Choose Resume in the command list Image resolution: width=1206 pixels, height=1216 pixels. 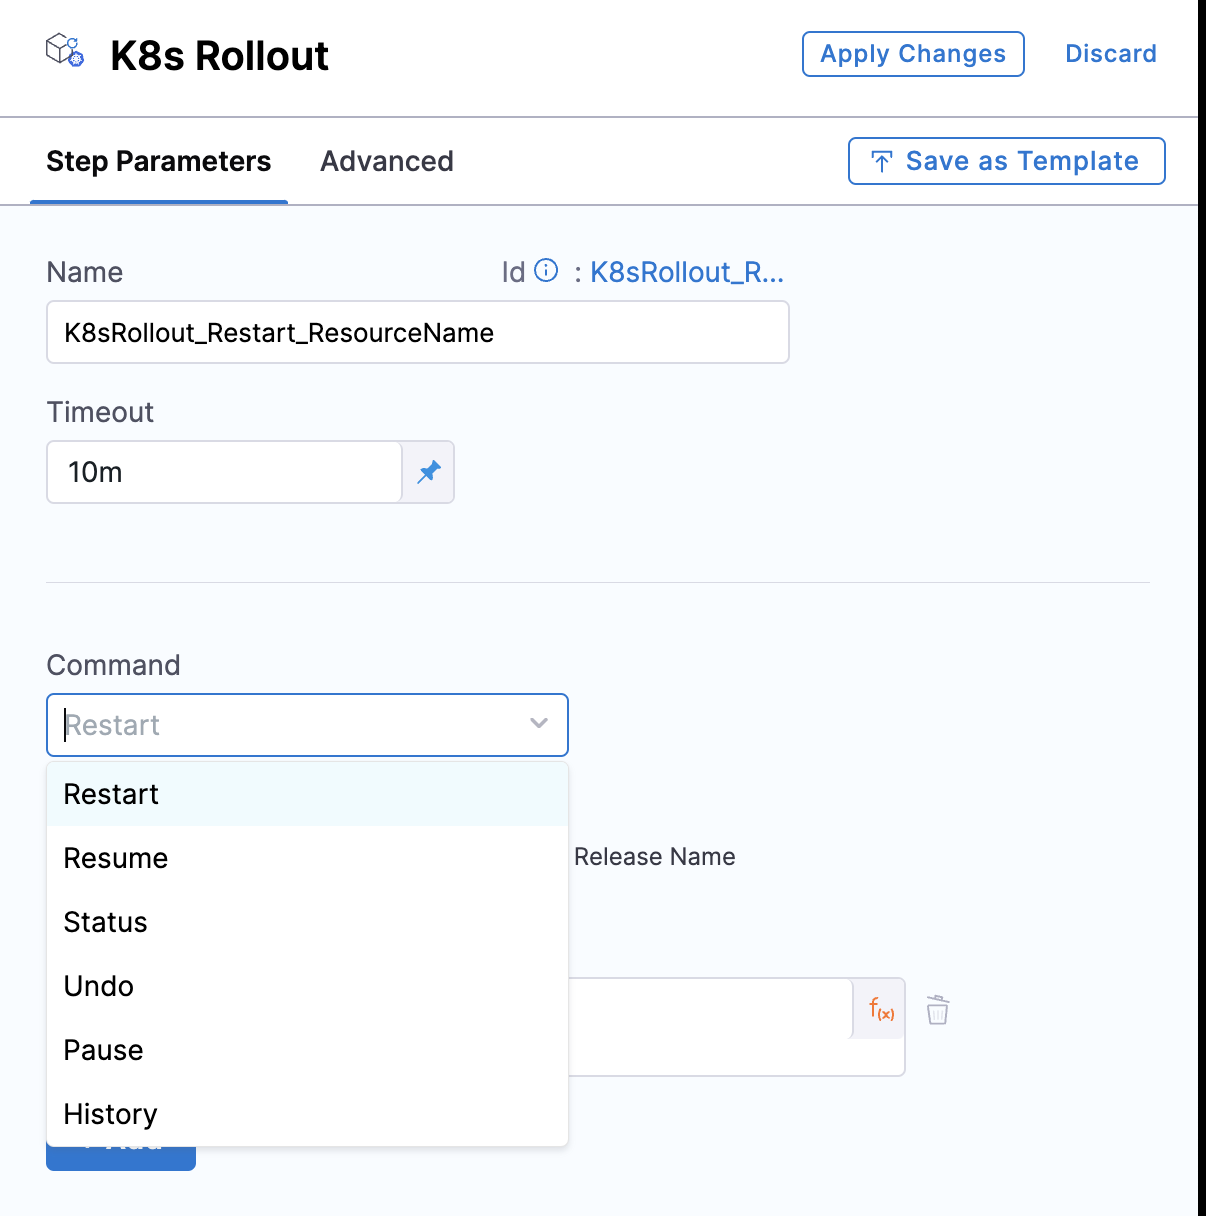pyautogui.click(x=115, y=858)
